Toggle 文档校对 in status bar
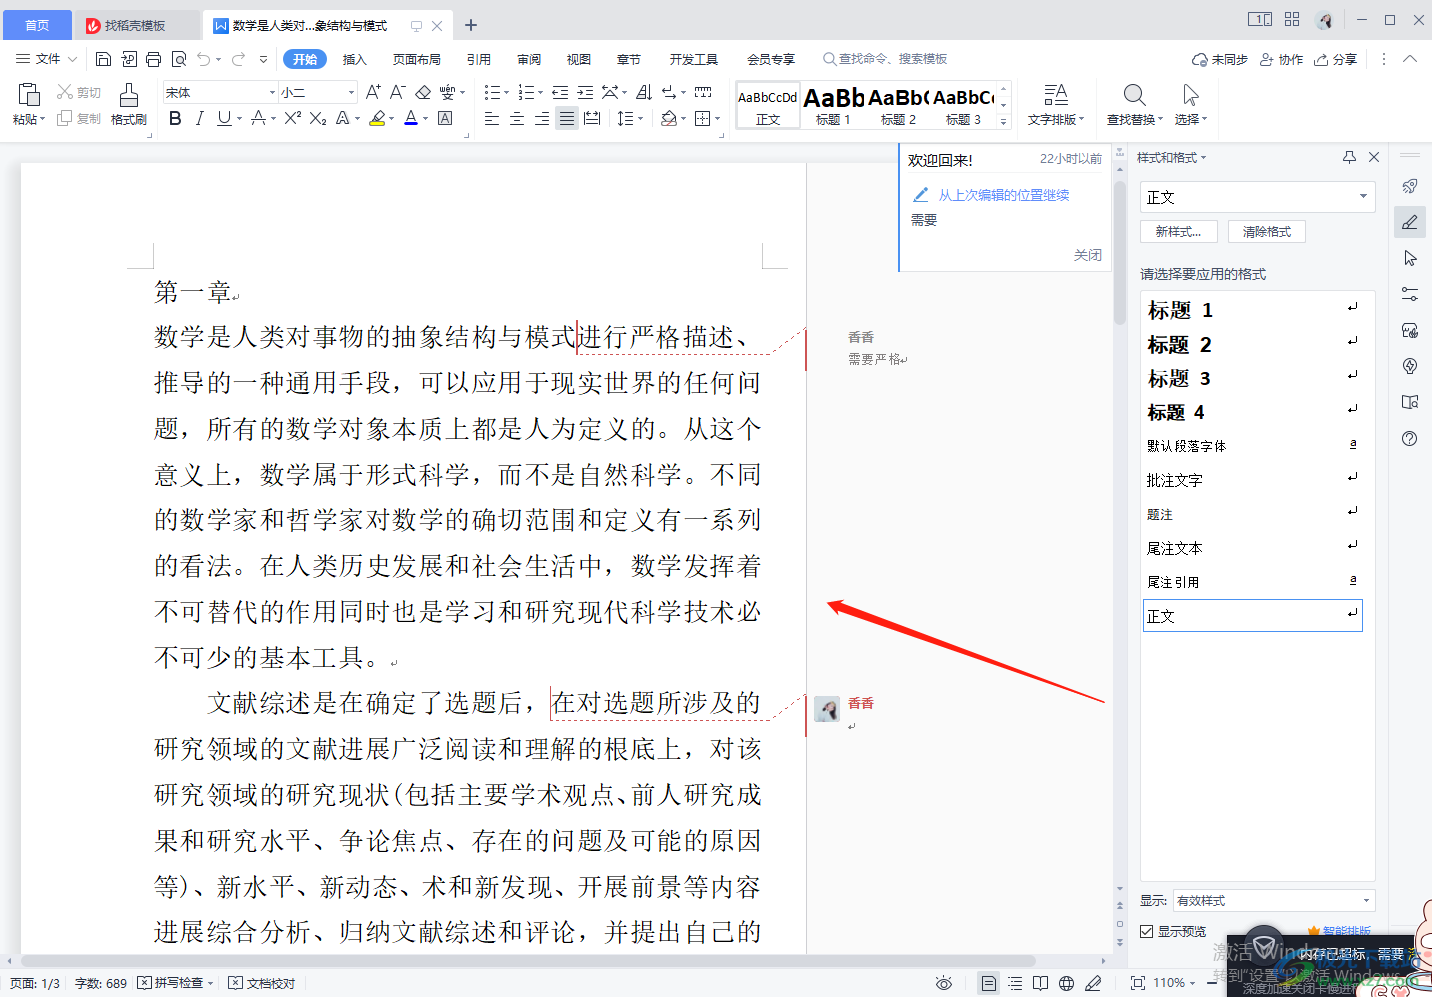Screen dimensions: 1432x997 click(261, 983)
